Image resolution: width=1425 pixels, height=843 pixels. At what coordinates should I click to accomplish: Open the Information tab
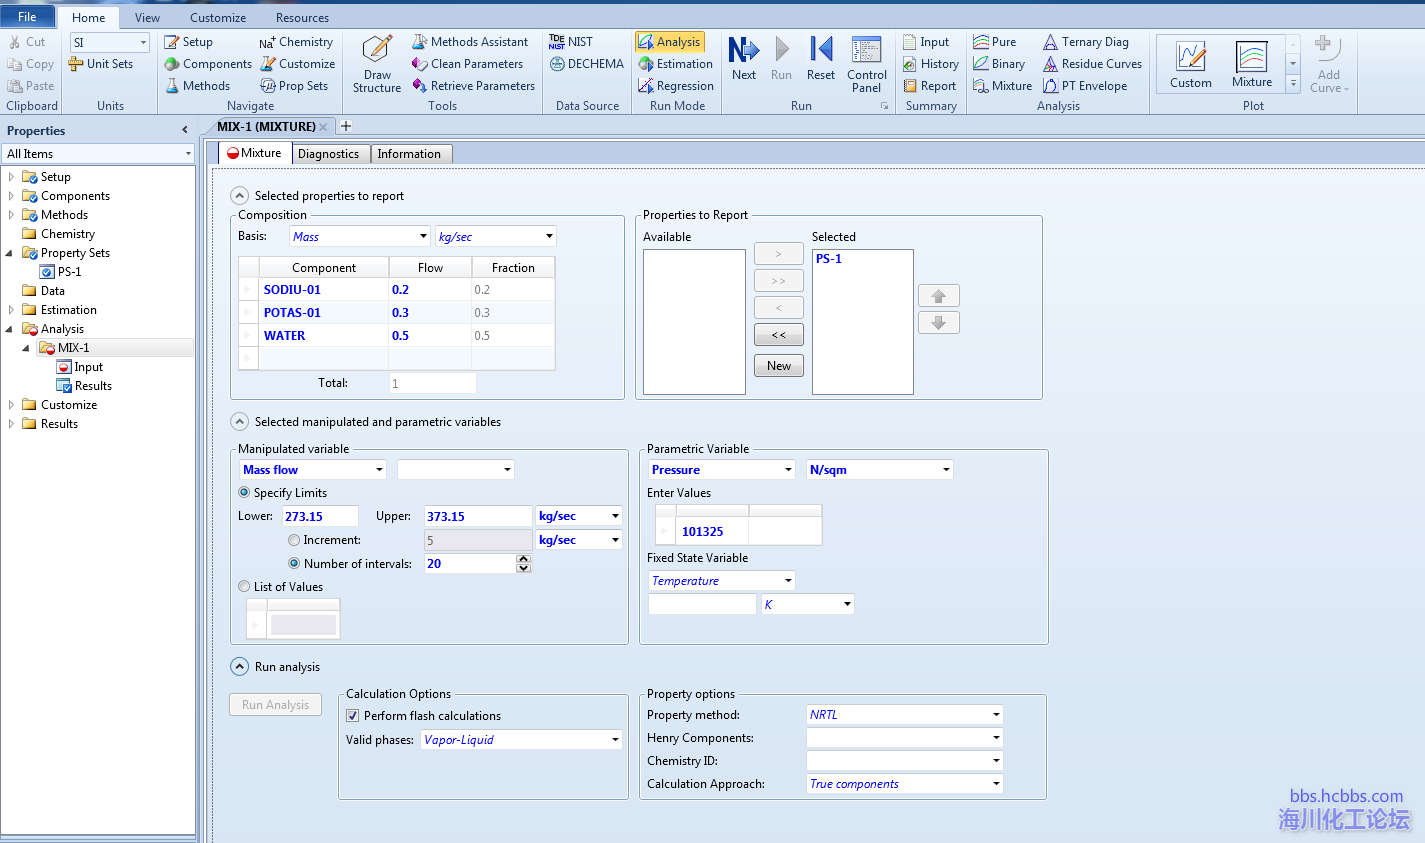click(x=409, y=154)
